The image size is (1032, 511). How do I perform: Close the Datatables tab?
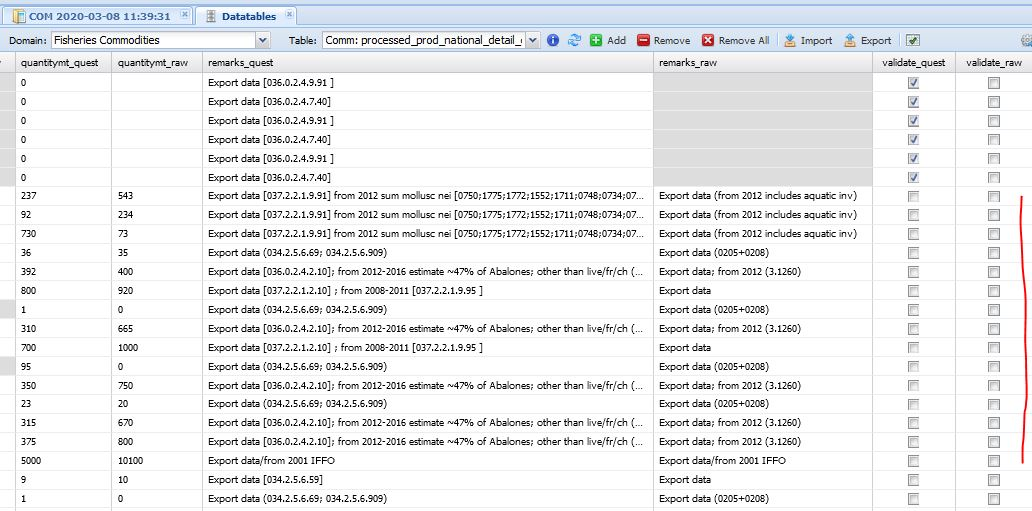pos(289,16)
